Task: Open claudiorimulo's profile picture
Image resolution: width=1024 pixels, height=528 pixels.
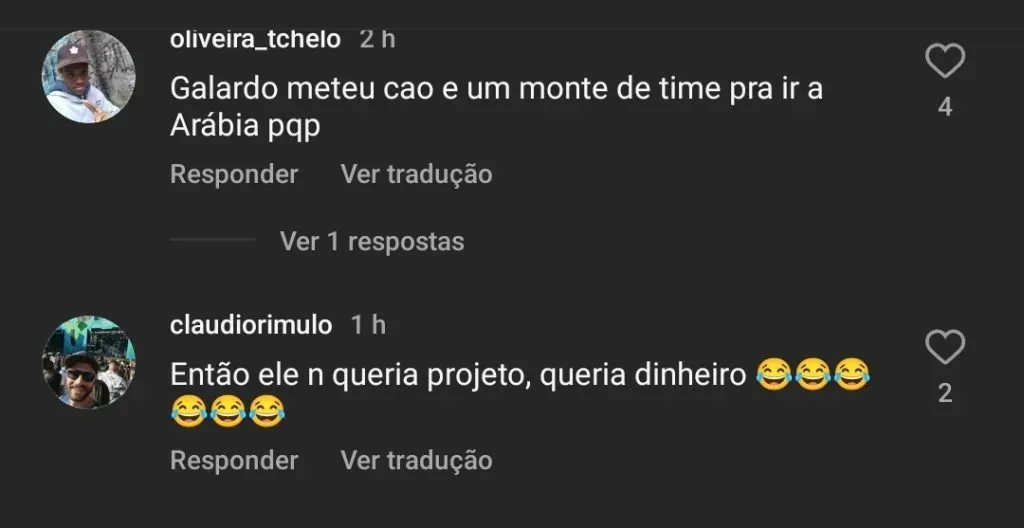Action: [88, 363]
